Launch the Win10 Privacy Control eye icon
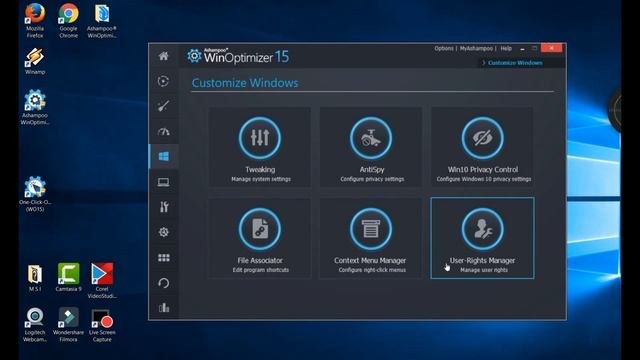The image size is (640, 360). [482, 138]
